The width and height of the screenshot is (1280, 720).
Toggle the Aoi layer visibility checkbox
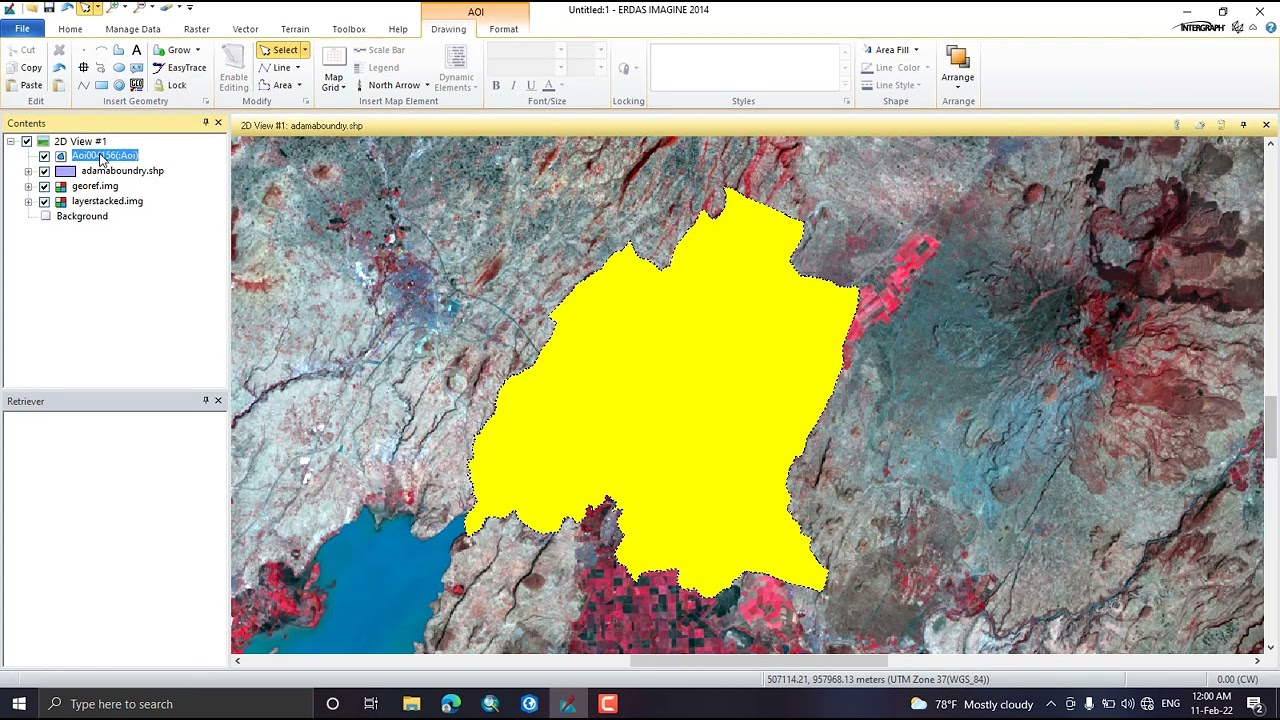pyautogui.click(x=44, y=156)
